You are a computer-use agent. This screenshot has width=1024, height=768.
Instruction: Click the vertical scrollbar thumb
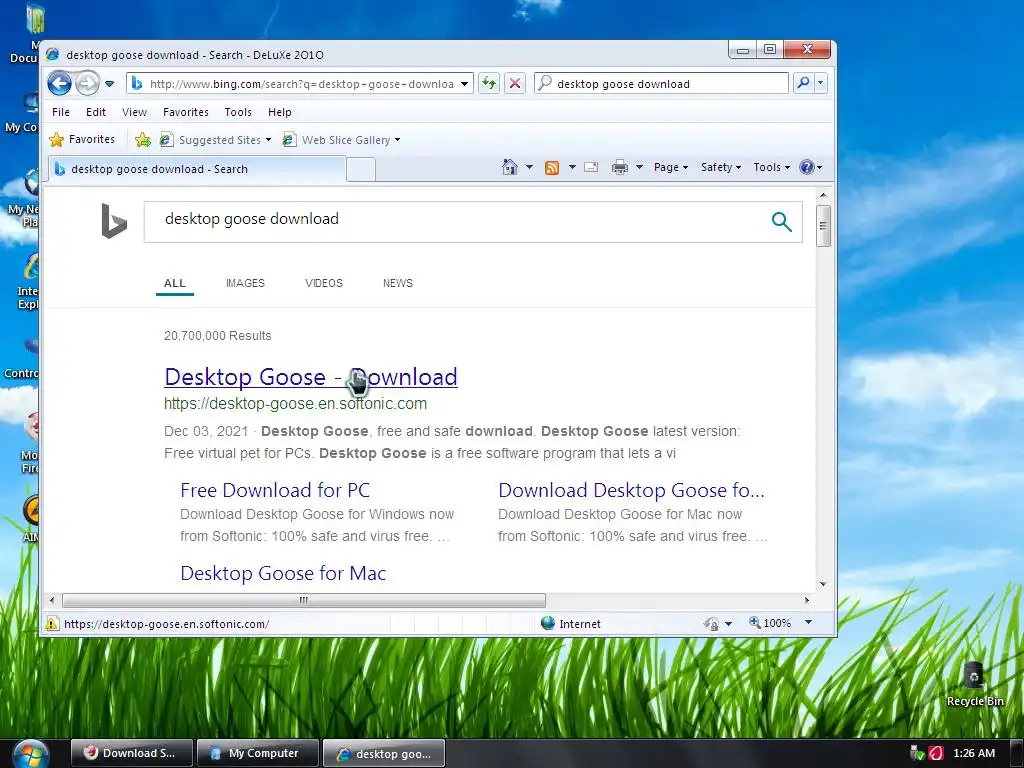click(x=823, y=226)
